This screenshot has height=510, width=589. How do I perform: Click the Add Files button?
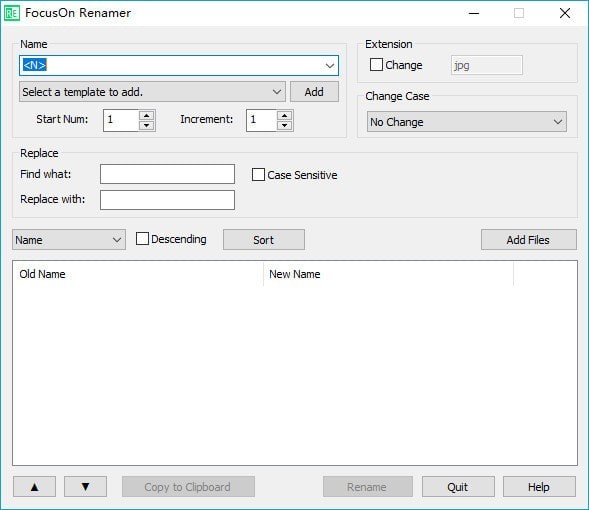(x=529, y=240)
